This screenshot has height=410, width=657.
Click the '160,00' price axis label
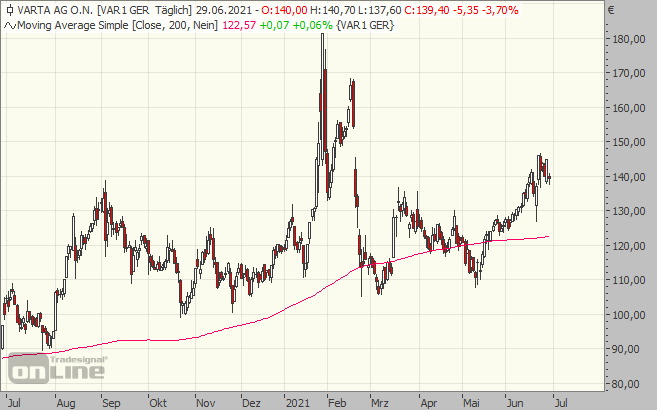[629, 108]
